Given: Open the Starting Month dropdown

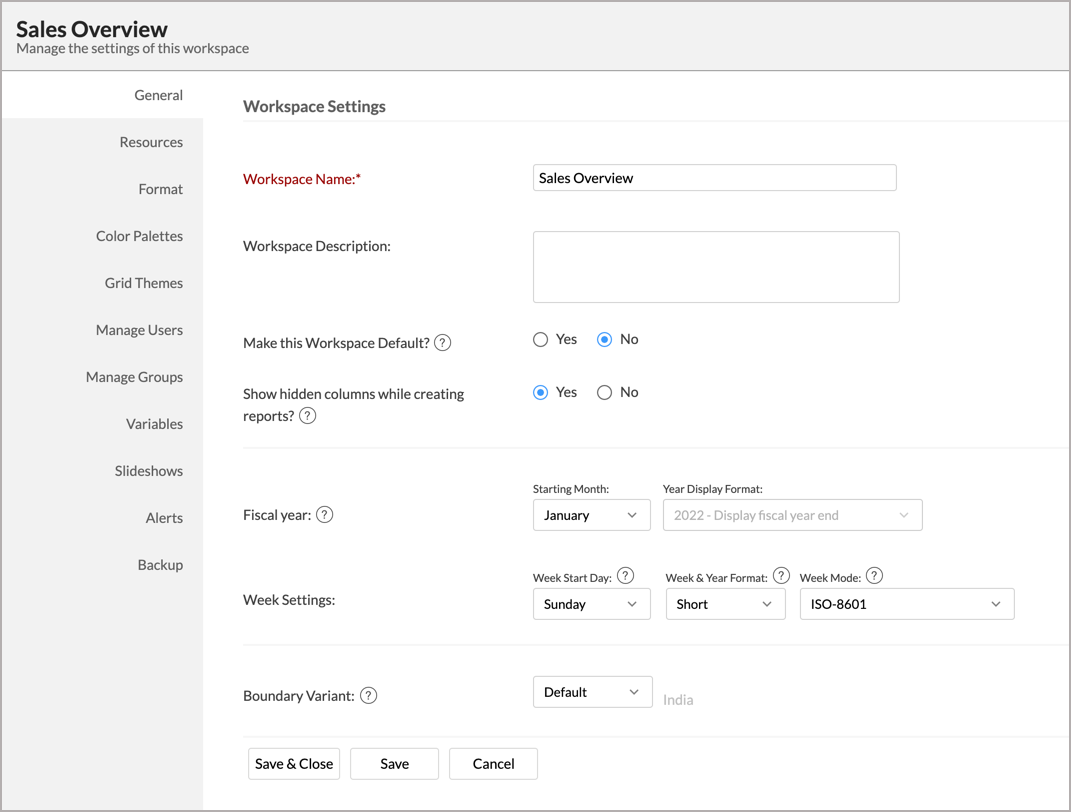Looking at the screenshot, I should click(x=591, y=516).
